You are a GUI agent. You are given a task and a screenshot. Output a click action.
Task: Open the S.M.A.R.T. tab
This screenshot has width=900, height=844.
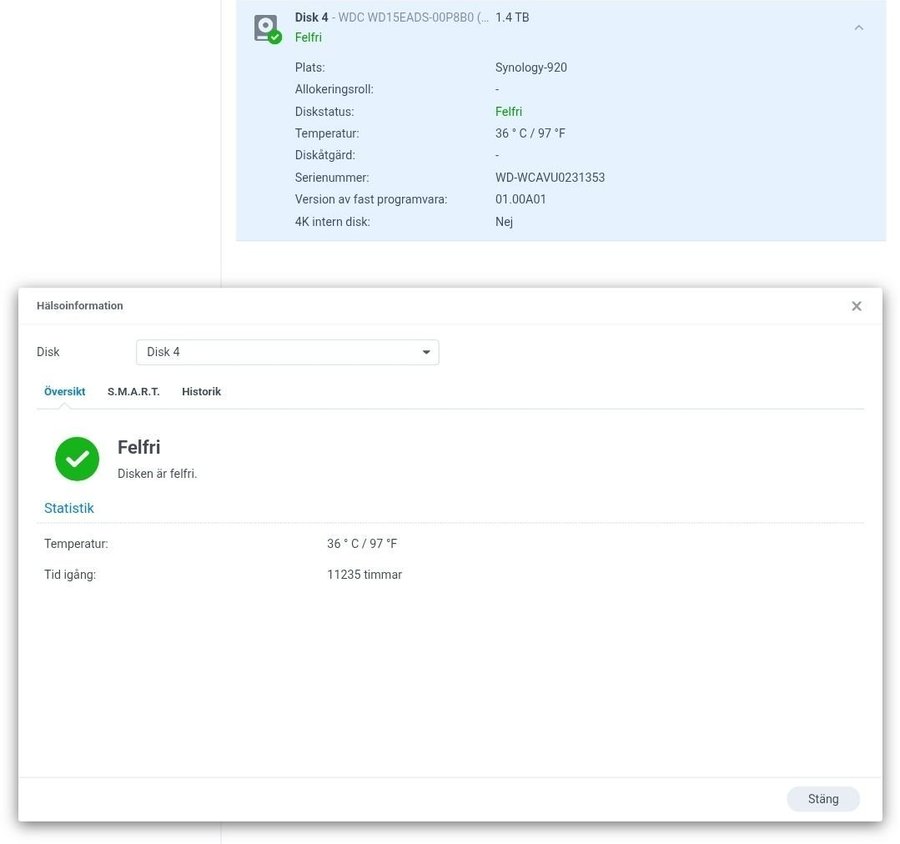click(133, 392)
